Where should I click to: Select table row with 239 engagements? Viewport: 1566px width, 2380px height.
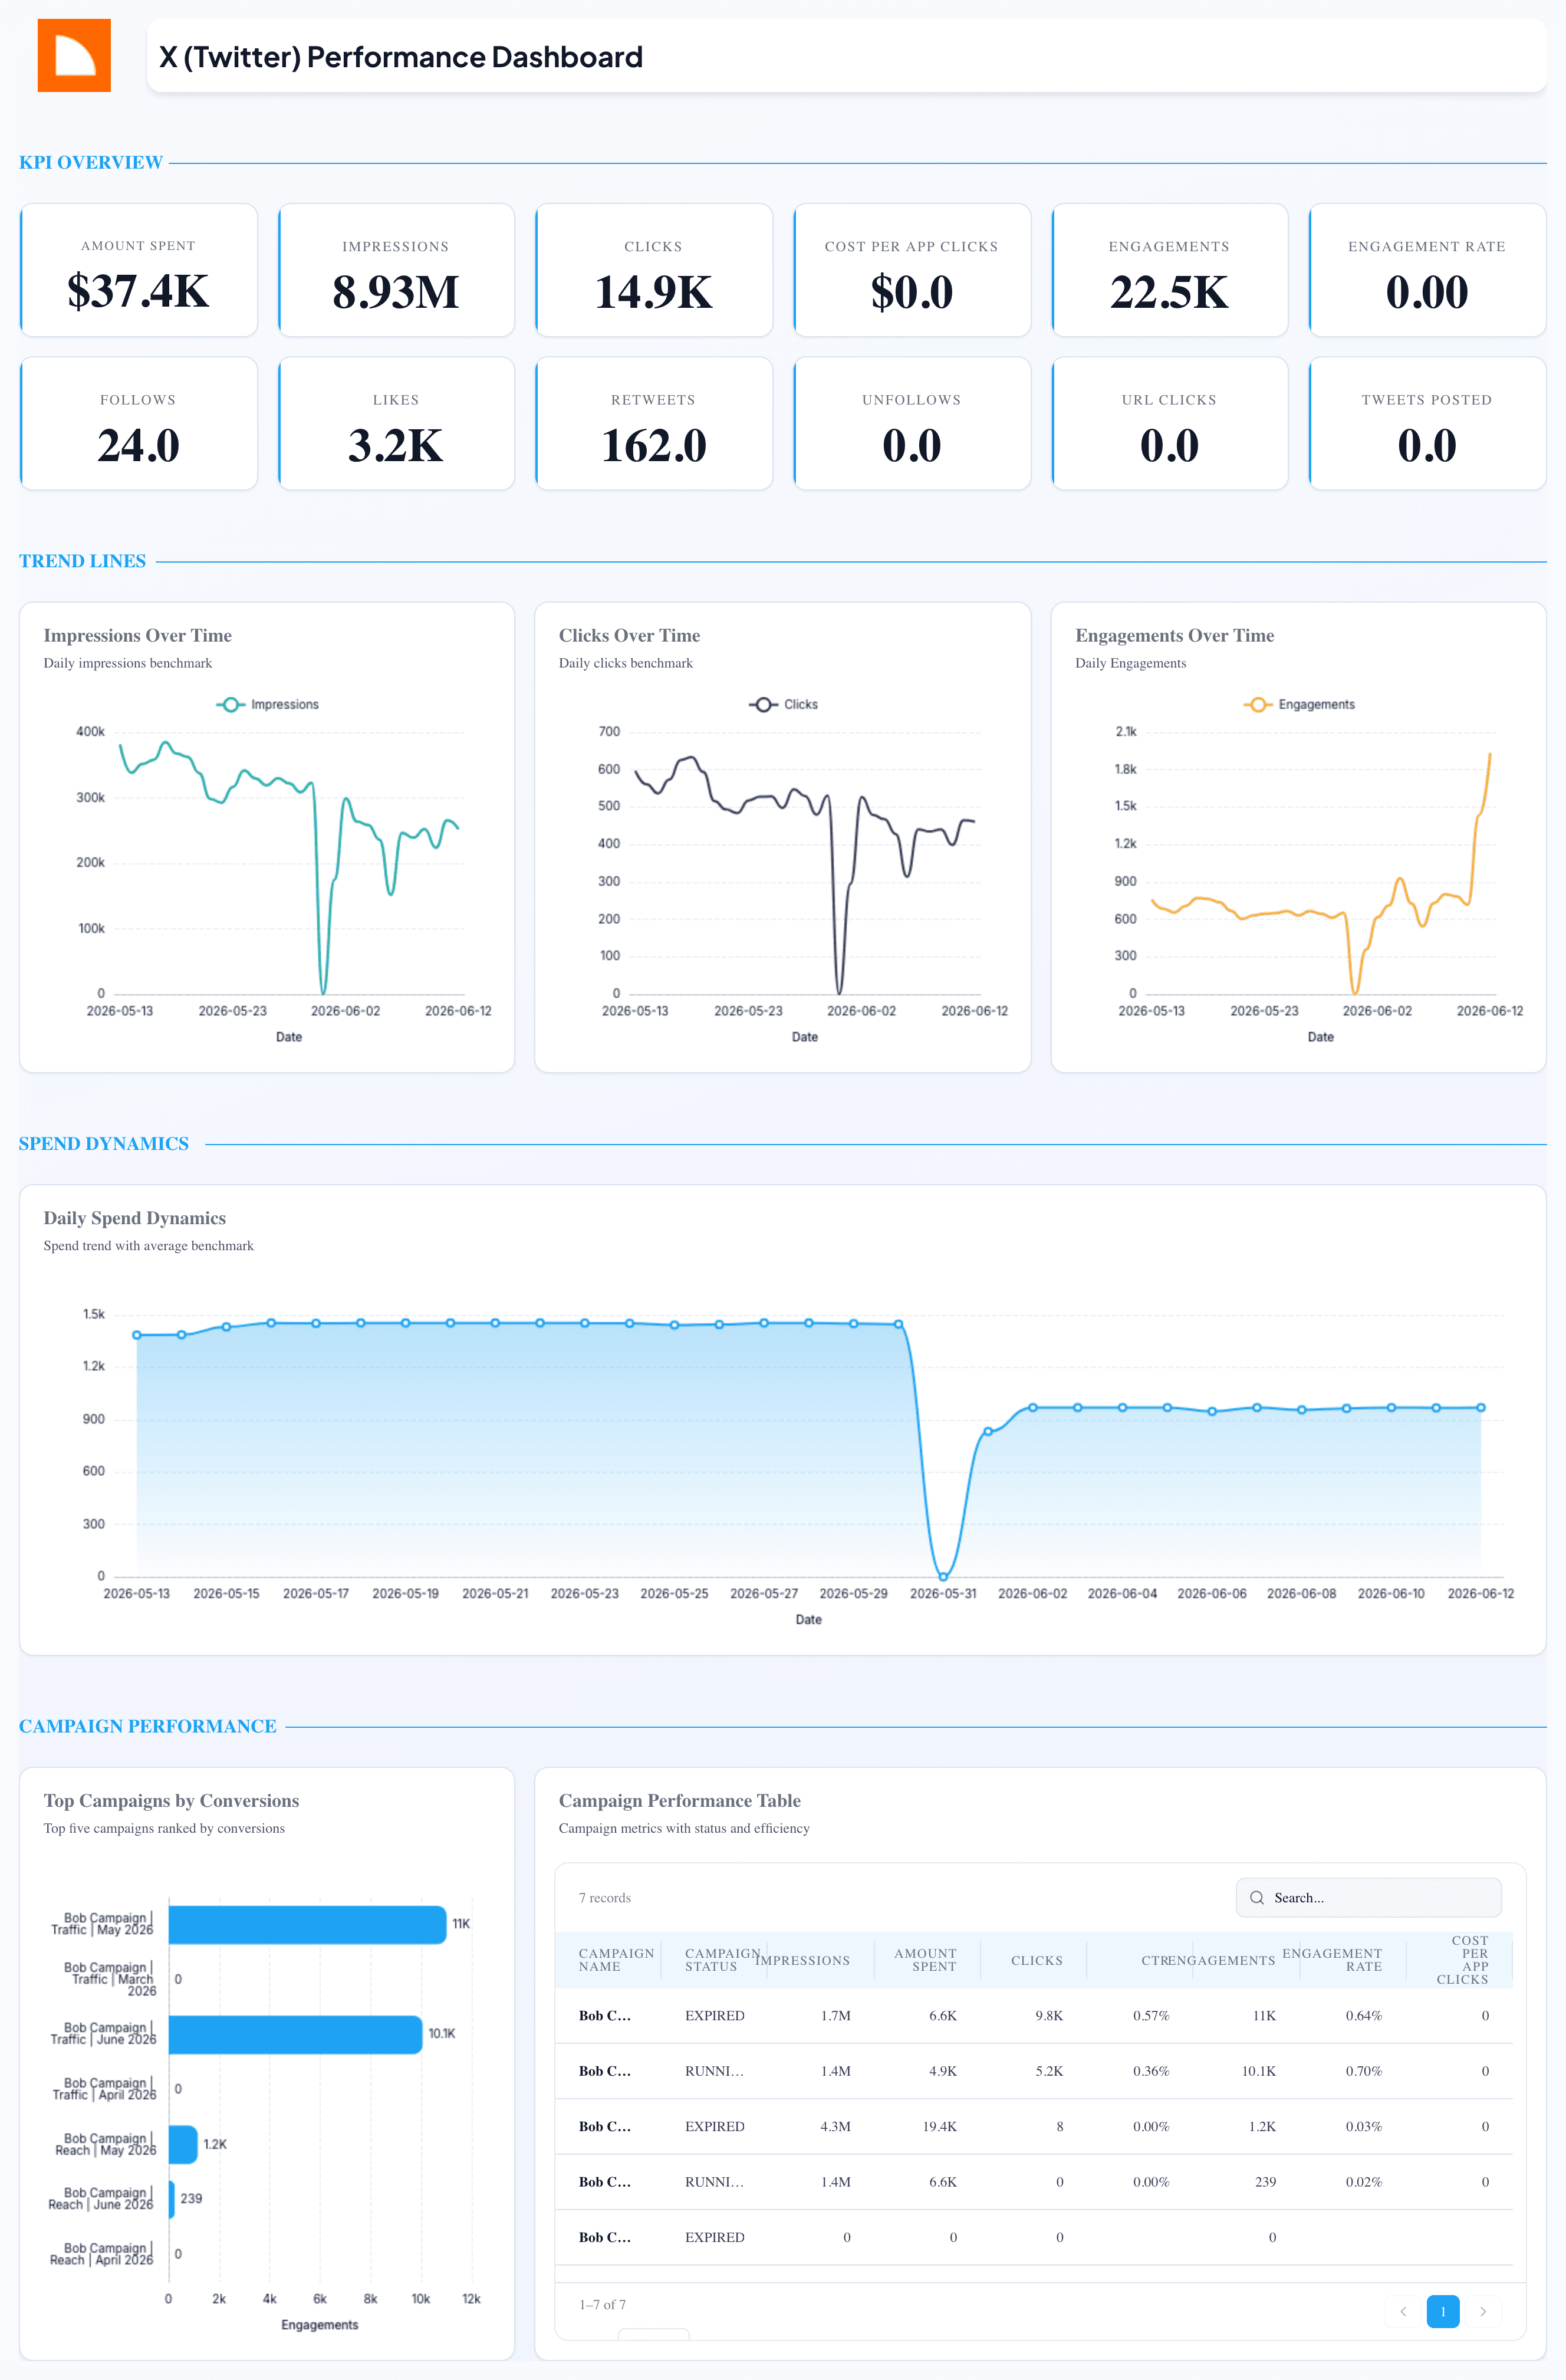pos(1034,2181)
